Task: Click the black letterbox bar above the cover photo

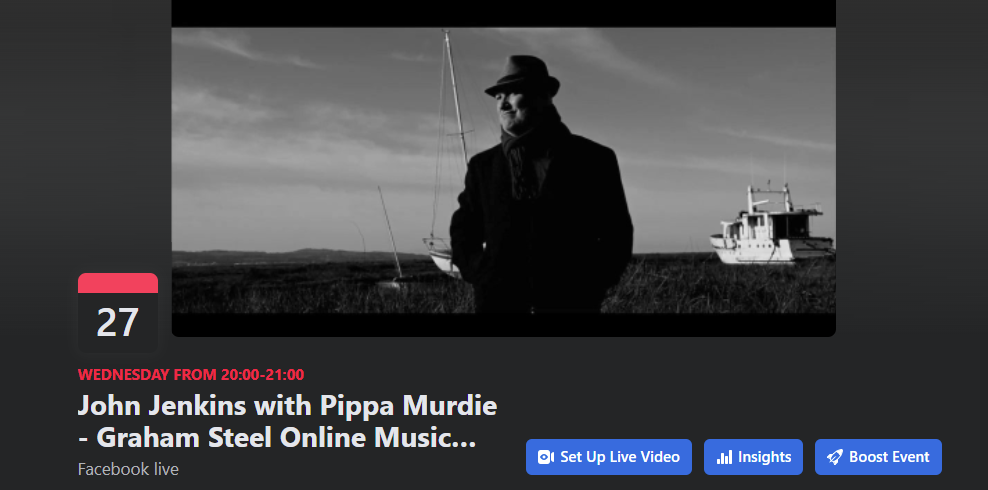Action: (x=503, y=13)
